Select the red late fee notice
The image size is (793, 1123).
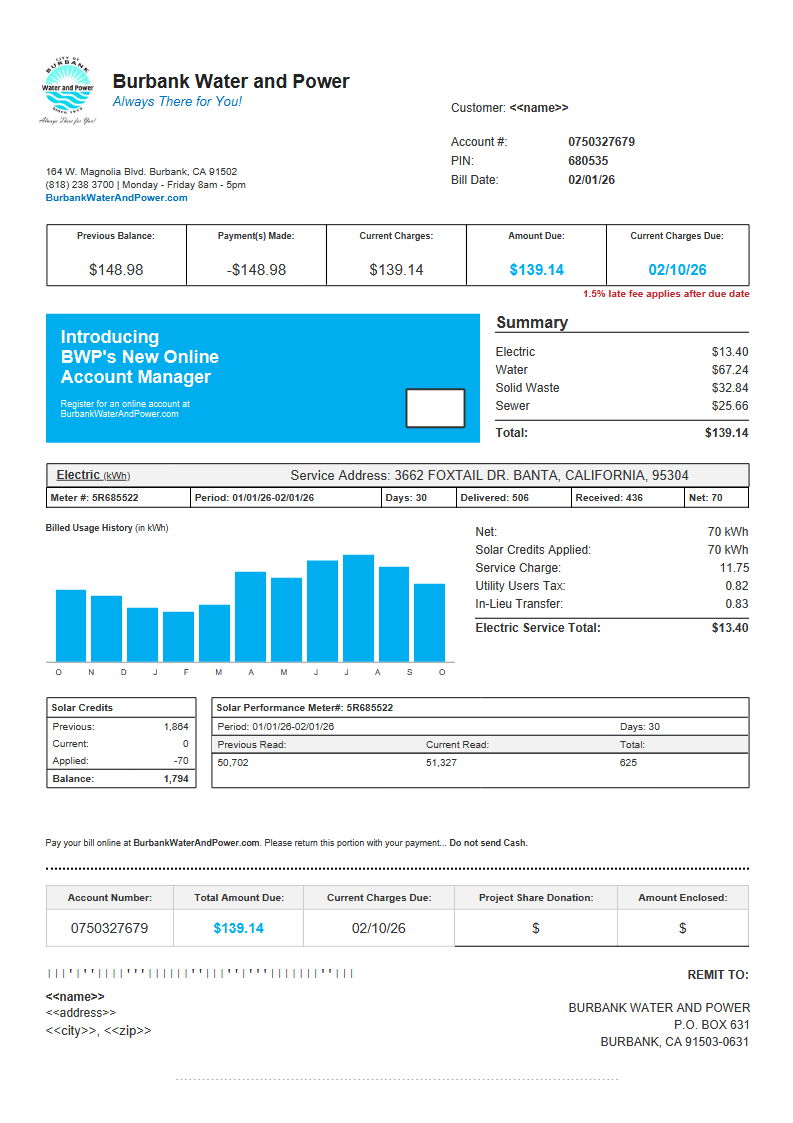pos(666,294)
